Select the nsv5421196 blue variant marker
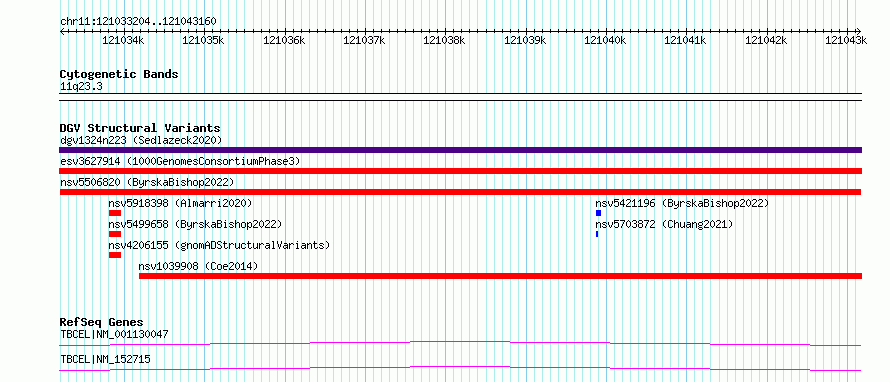 pos(598,213)
